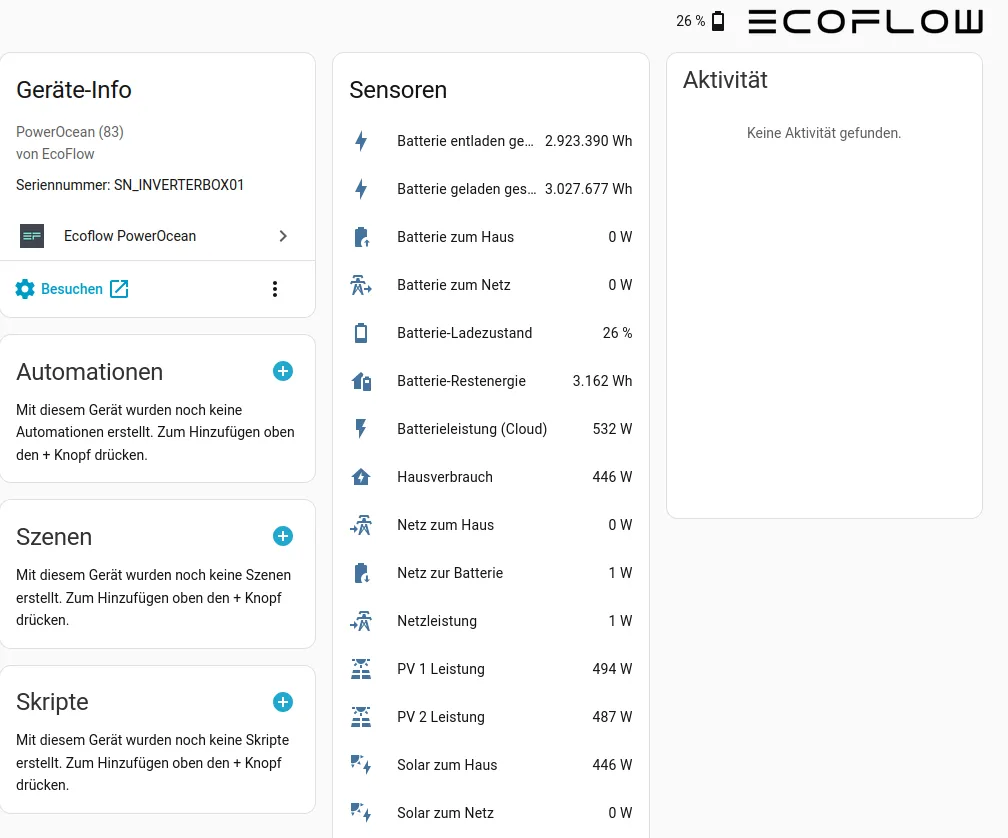Image resolution: width=1008 pixels, height=838 pixels.
Task: Click the Keine Aktivität gefunden message
Action: point(824,133)
